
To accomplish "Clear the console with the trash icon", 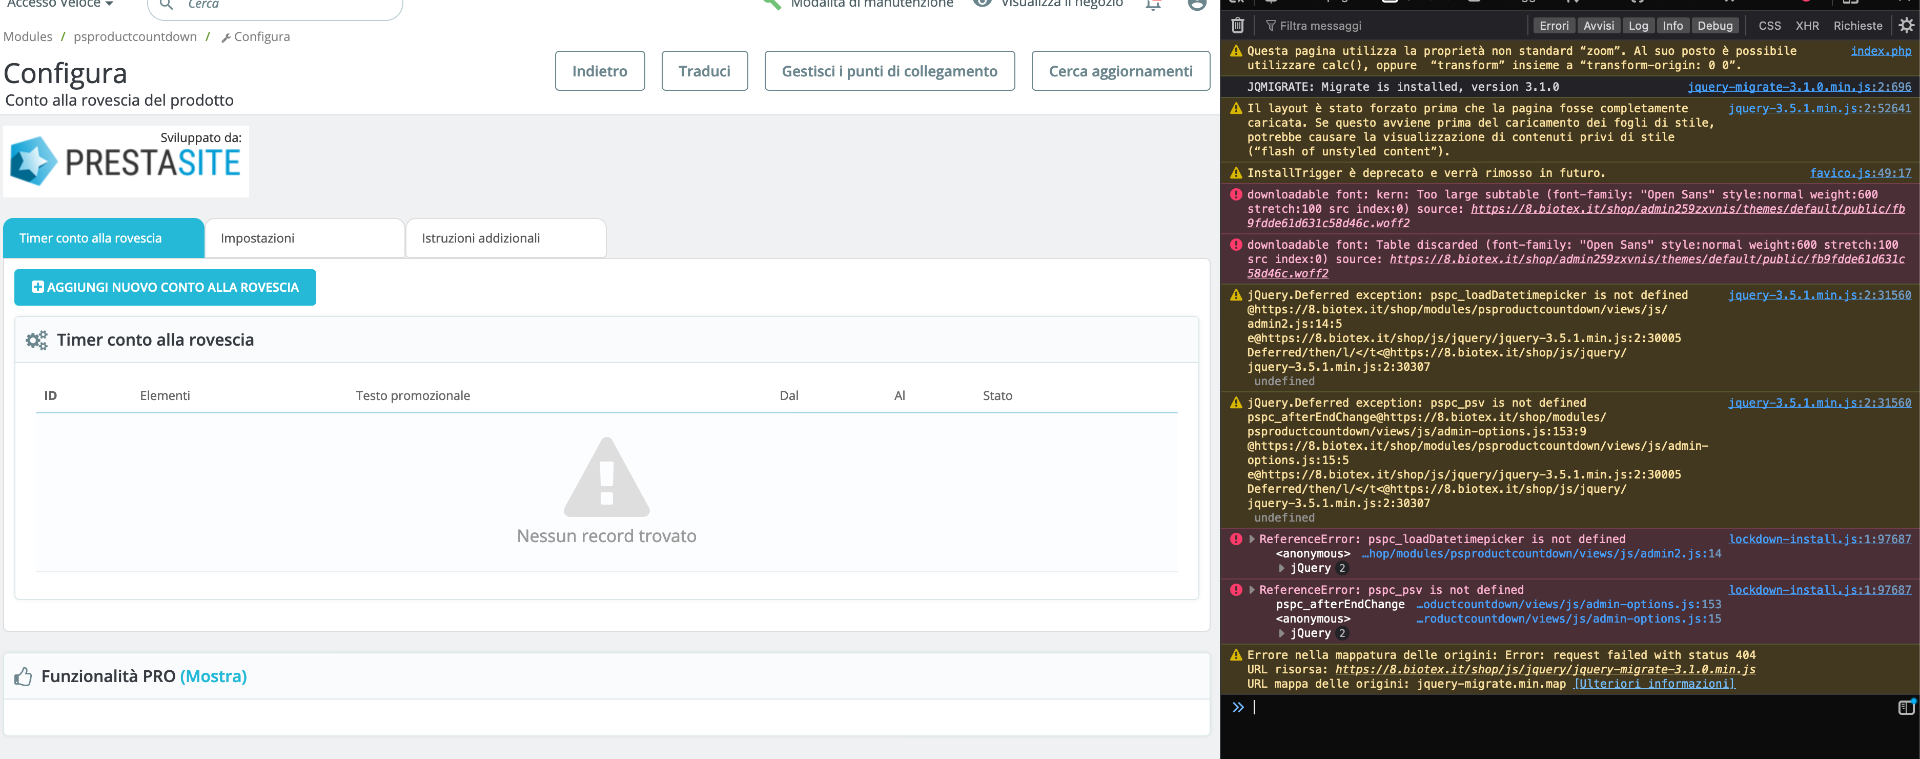I will [x=1237, y=26].
